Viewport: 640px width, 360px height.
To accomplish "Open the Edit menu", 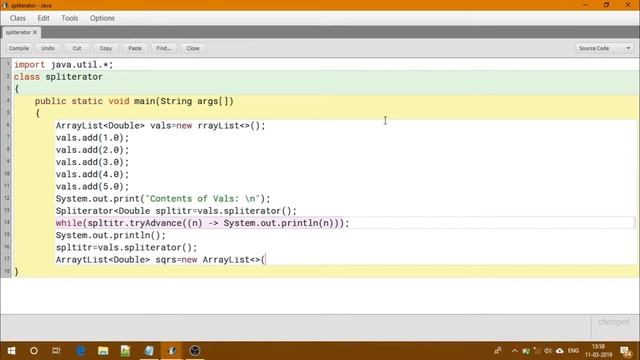I will [x=43, y=18].
